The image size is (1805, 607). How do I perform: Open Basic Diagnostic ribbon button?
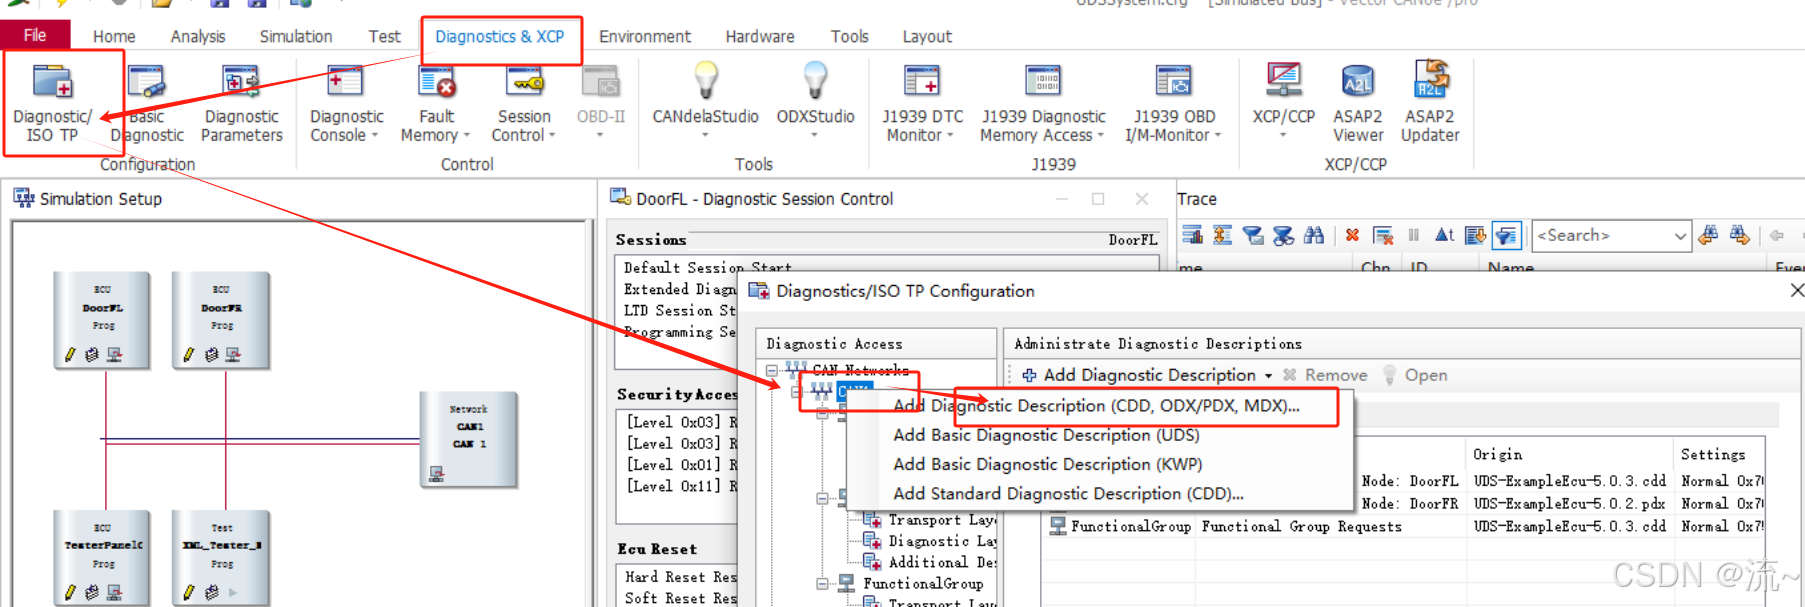point(147,104)
